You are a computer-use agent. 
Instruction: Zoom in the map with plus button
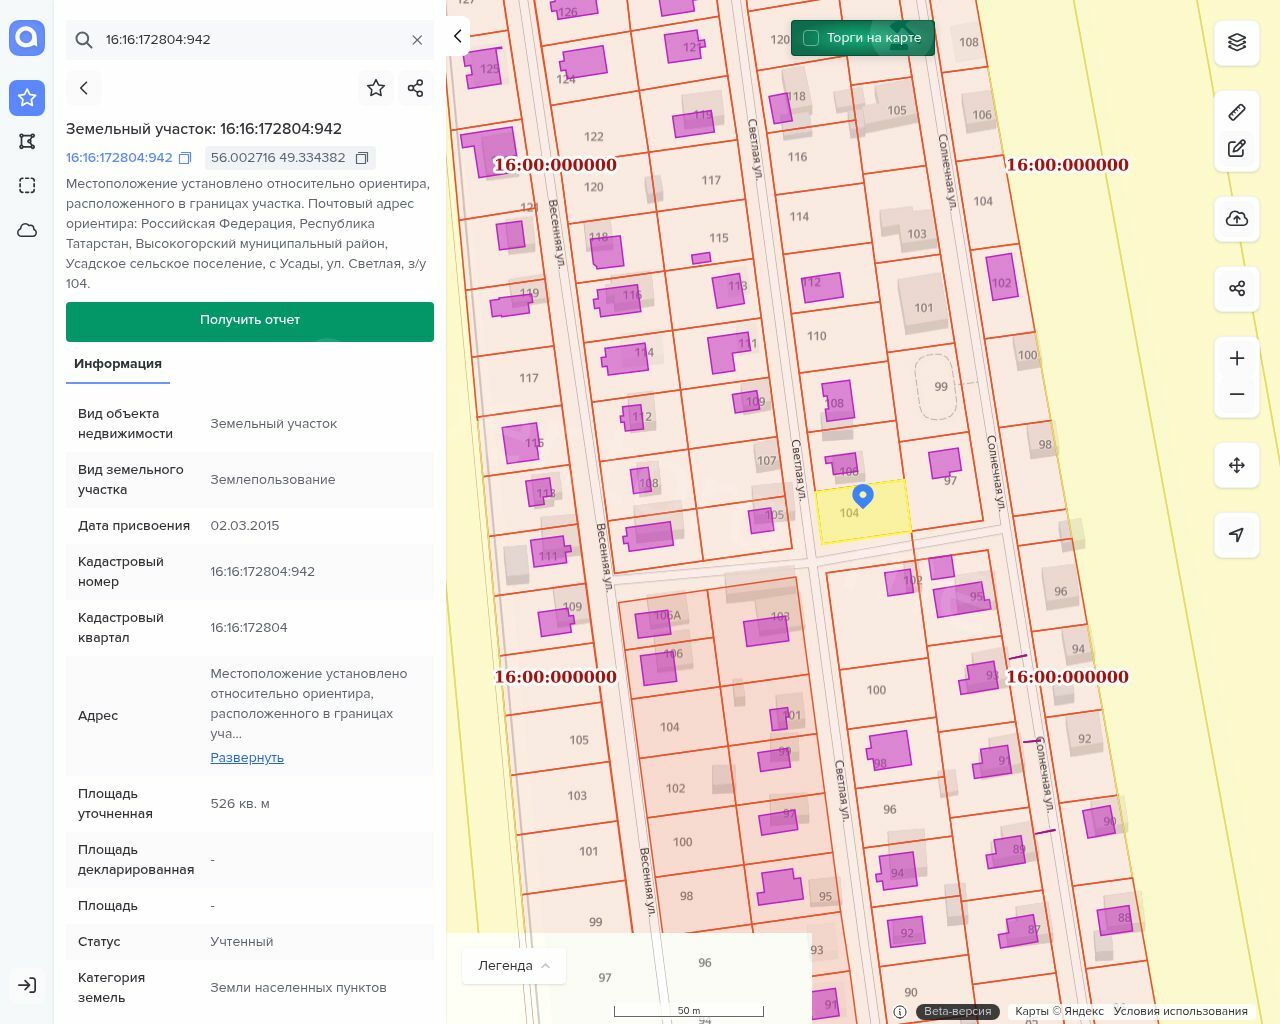pyautogui.click(x=1237, y=358)
